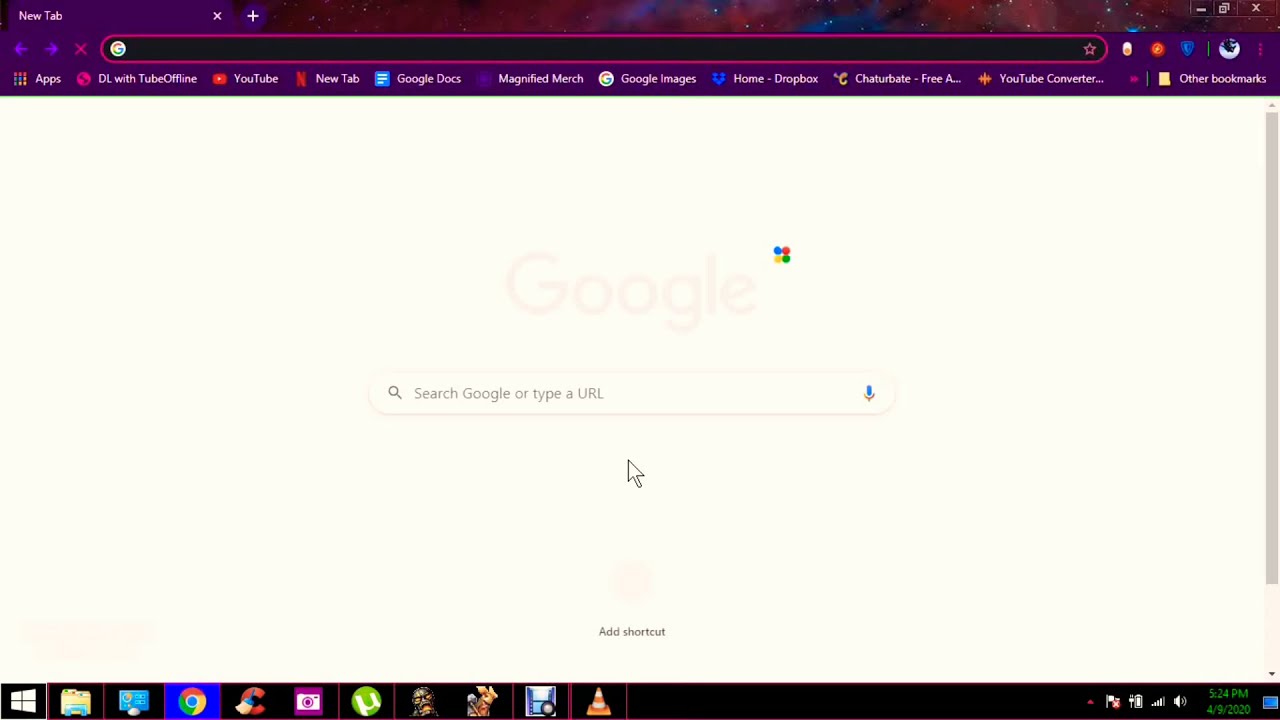Open a new tab with the plus button
This screenshot has height=720, width=1280.
point(253,16)
